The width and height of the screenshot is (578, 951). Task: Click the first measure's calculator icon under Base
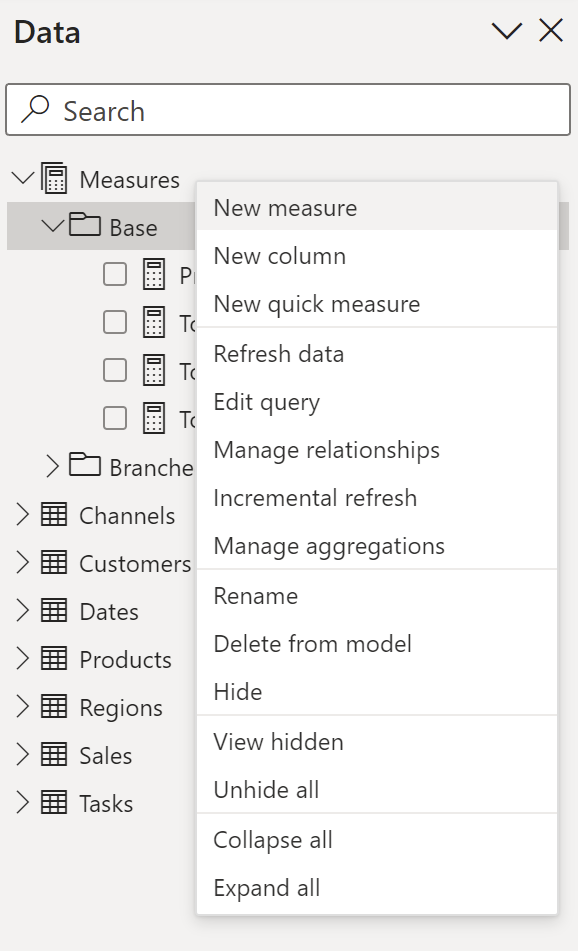[154, 274]
